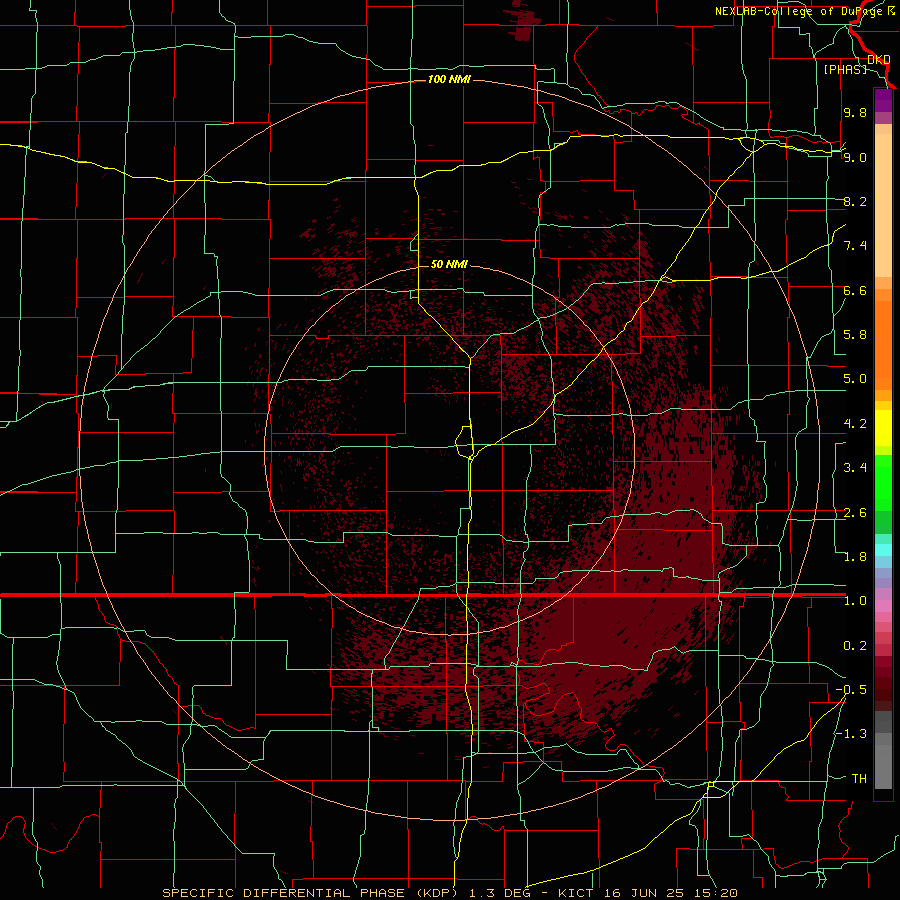Click the DKD label above the color scale
This screenshot has height=900, width=900.
(x=879, y=60)
